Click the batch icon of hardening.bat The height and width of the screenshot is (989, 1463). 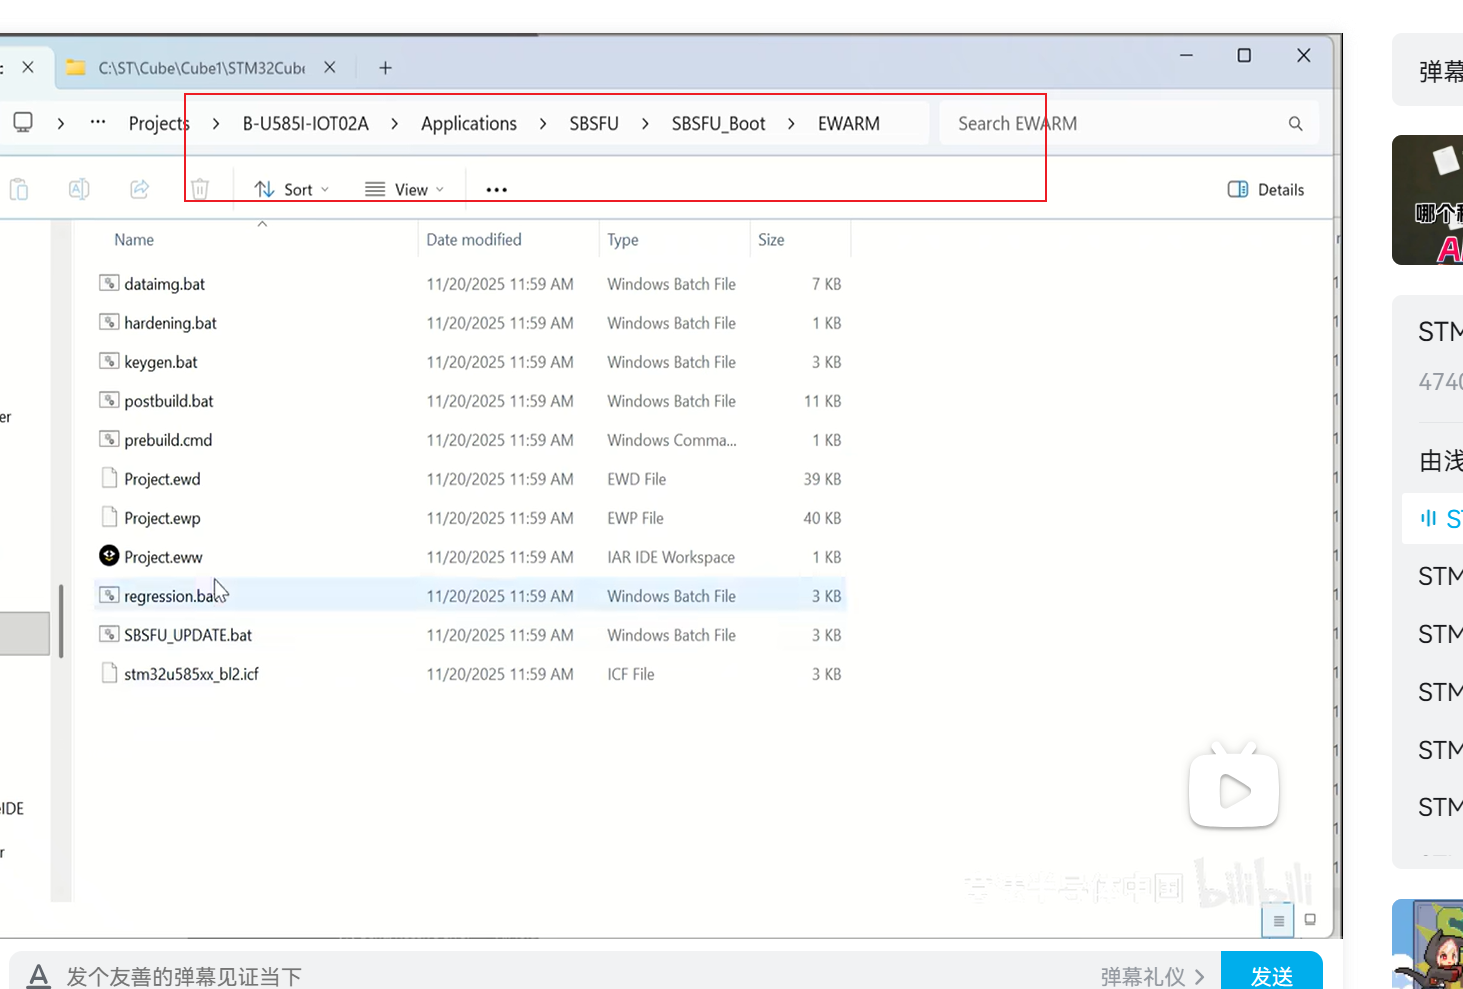[x=109, y=322]
